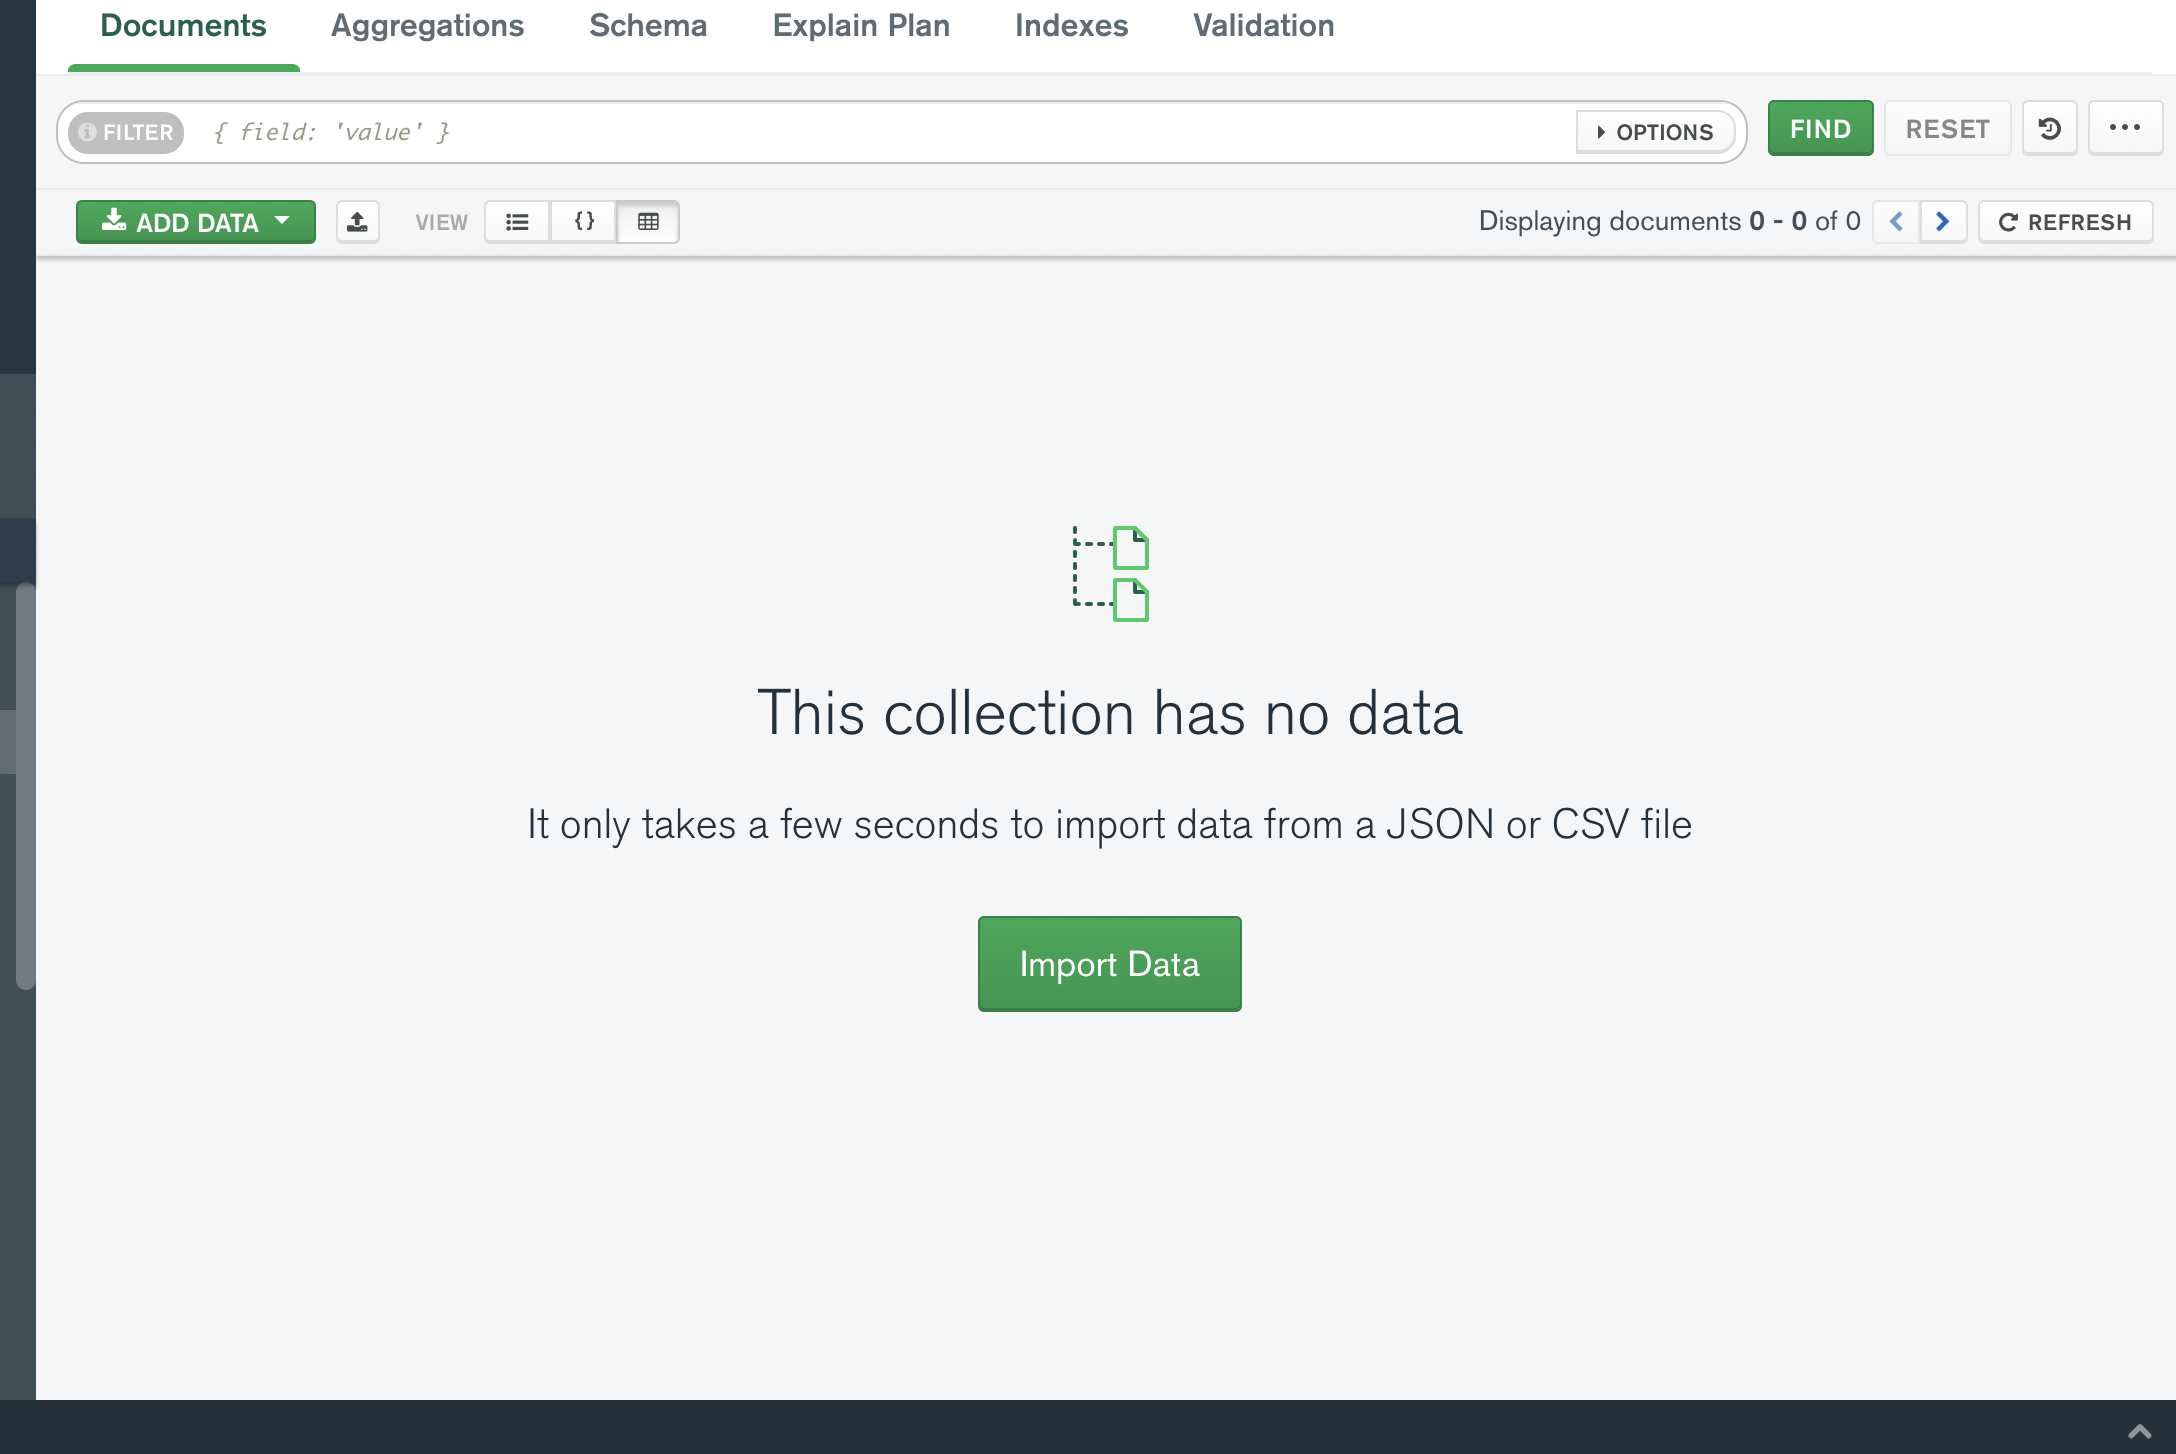Click the Refresh button
The image size is (2176, 1454).
pos(2065,222)
